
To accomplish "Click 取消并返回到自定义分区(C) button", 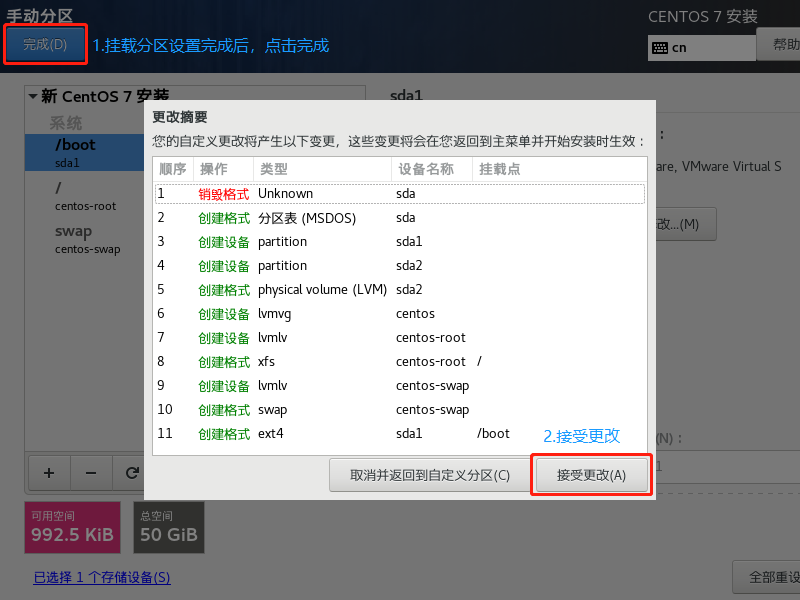I will pyautogui.click(x=429, y=475).
